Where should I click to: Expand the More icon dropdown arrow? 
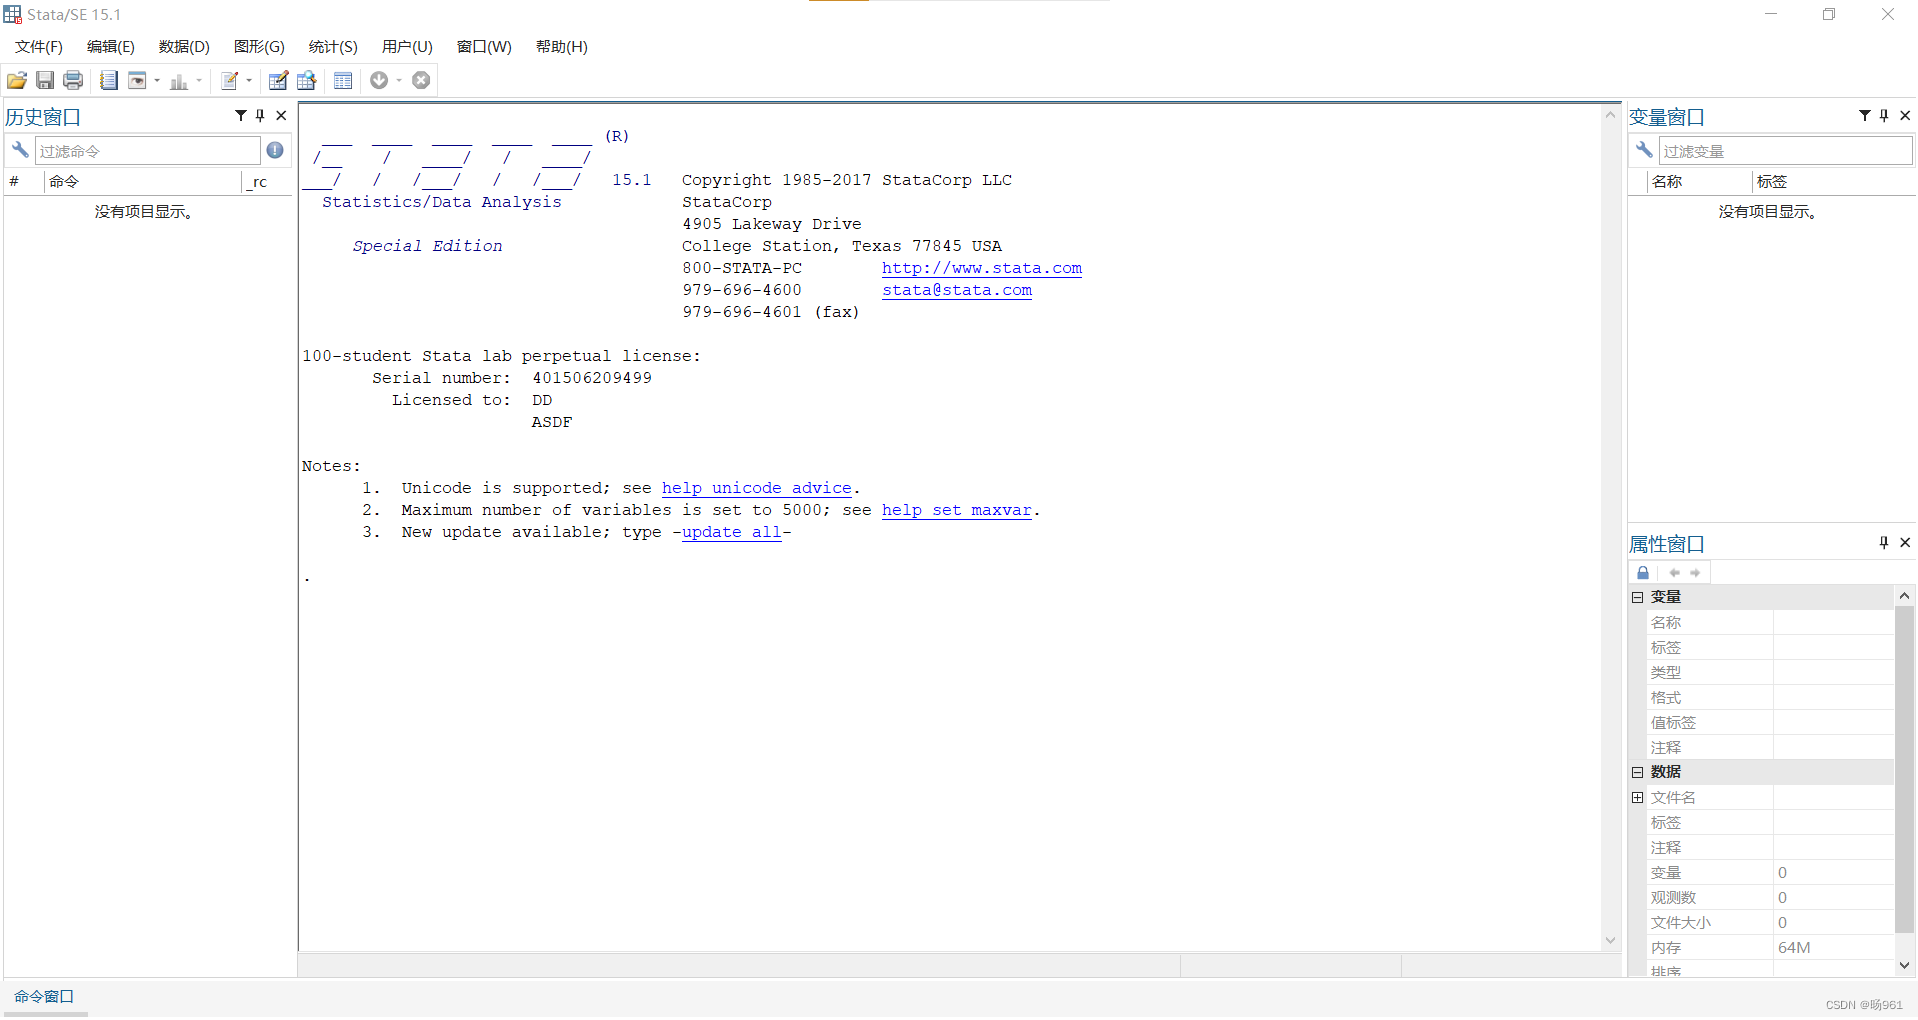pyautogui.click(x=399, y=81)
